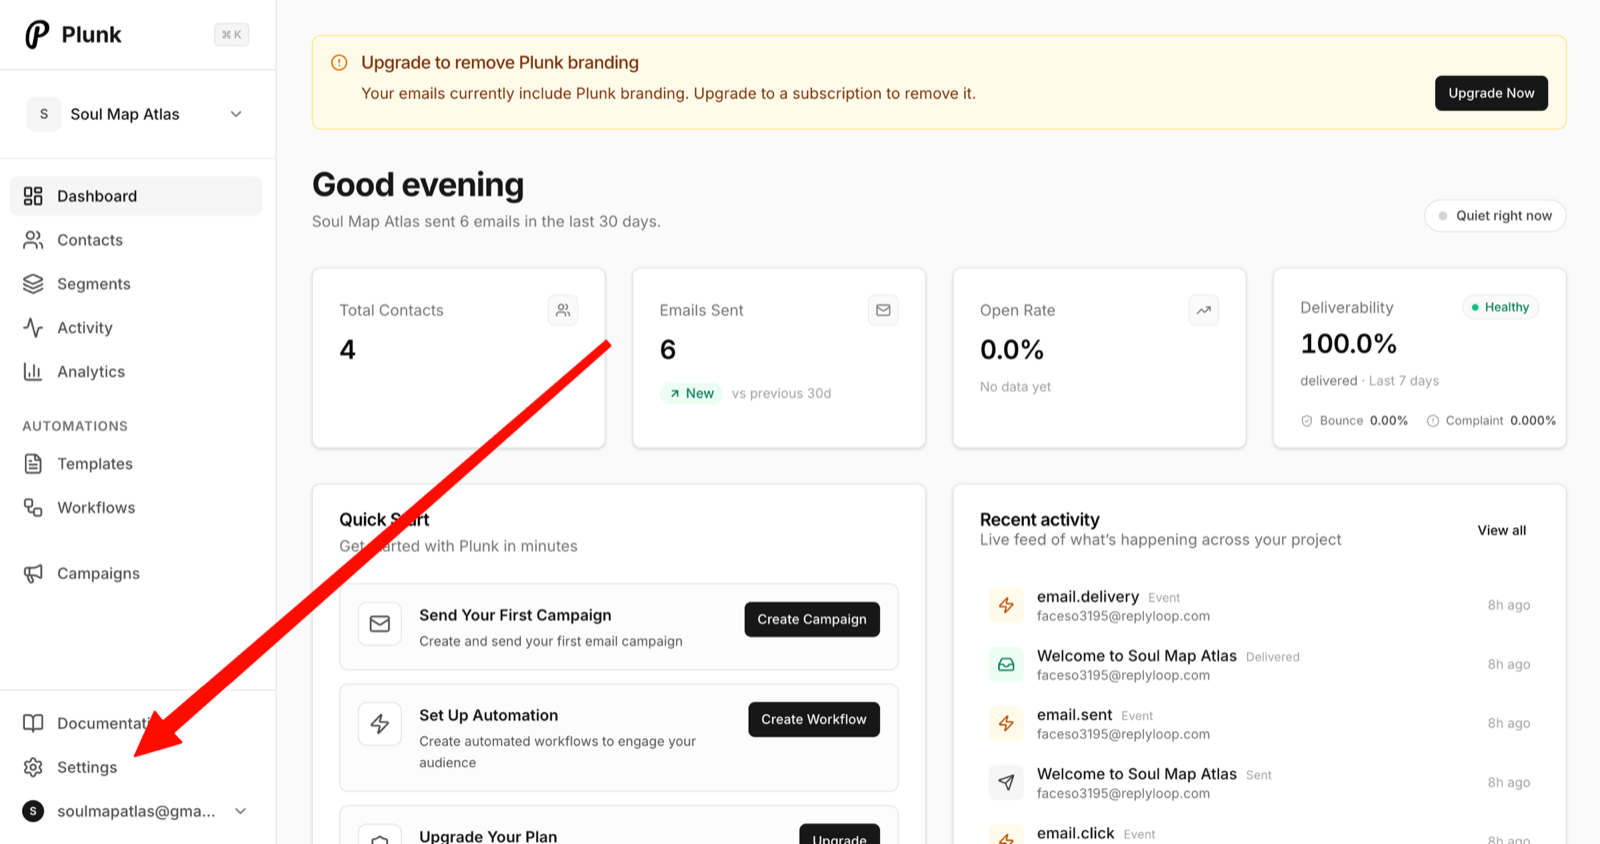Click the Campaigns megaphone icon
Screen dimensions: 1600x844
pyautogui.click(x=33, y=574)
